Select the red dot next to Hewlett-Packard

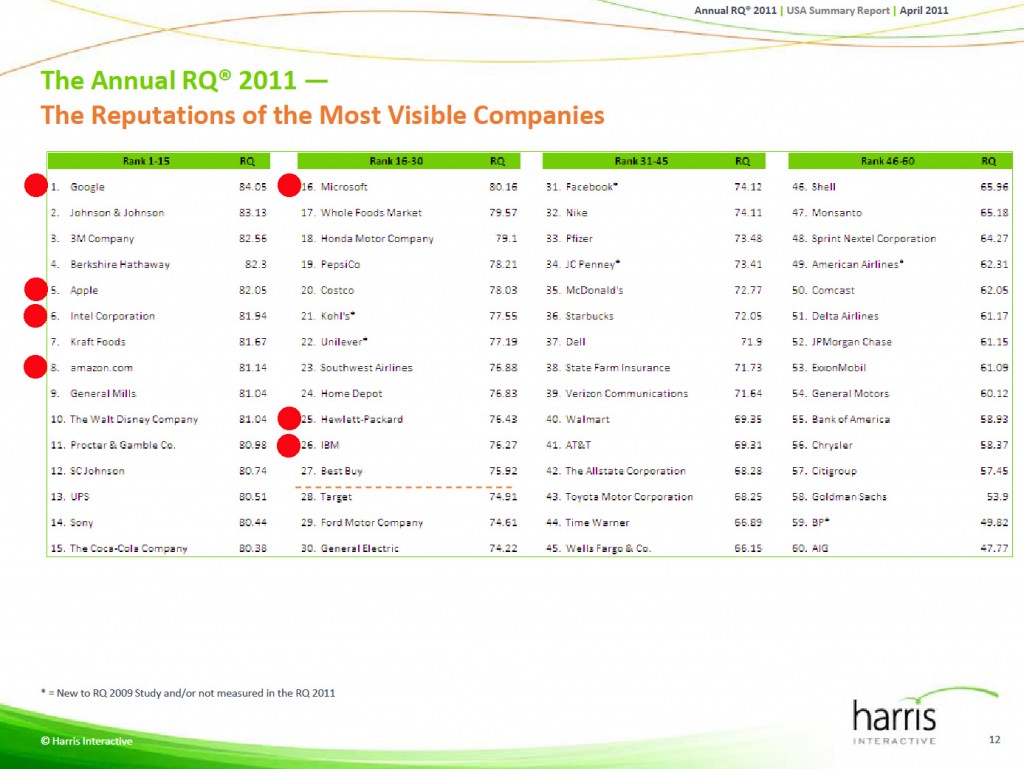click(x=290, y=418)
